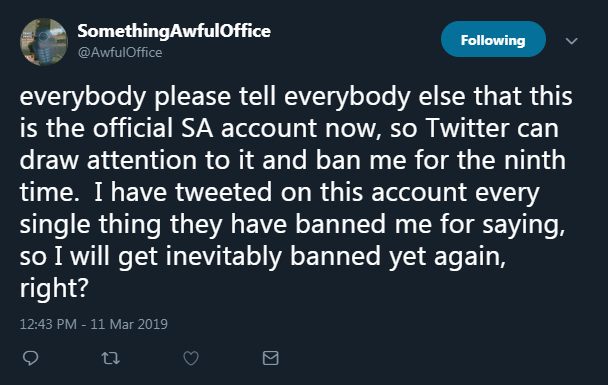
Task: Click the tweet text beginning 'everybody please tell'
Action: pyautogui.click(x=296, y=192)
